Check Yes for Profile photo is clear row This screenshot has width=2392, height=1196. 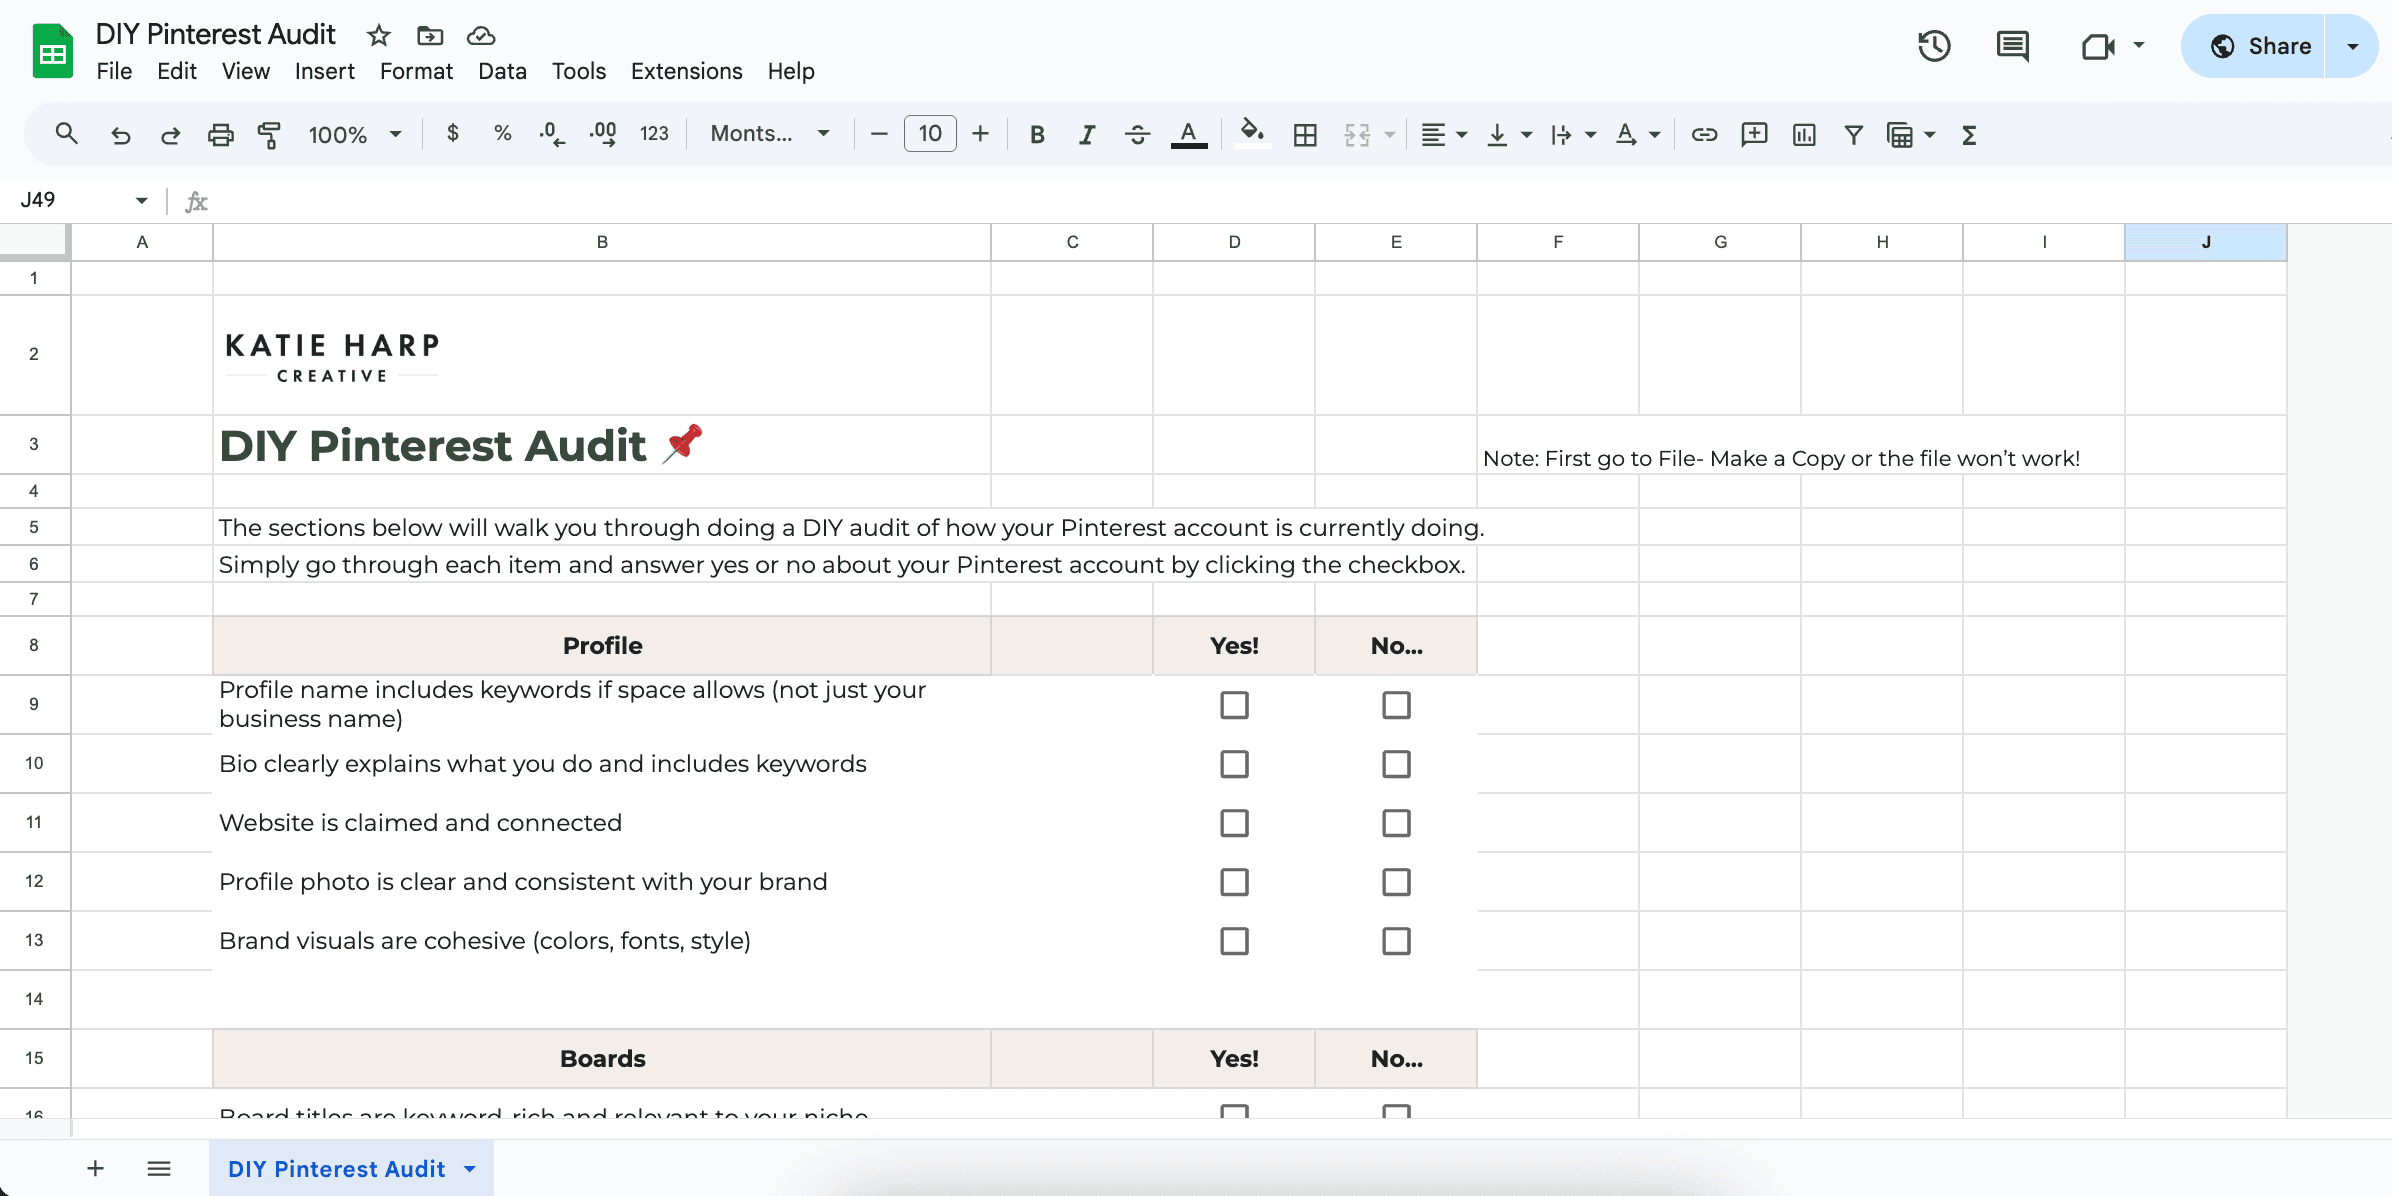(x=1234, y=882)
